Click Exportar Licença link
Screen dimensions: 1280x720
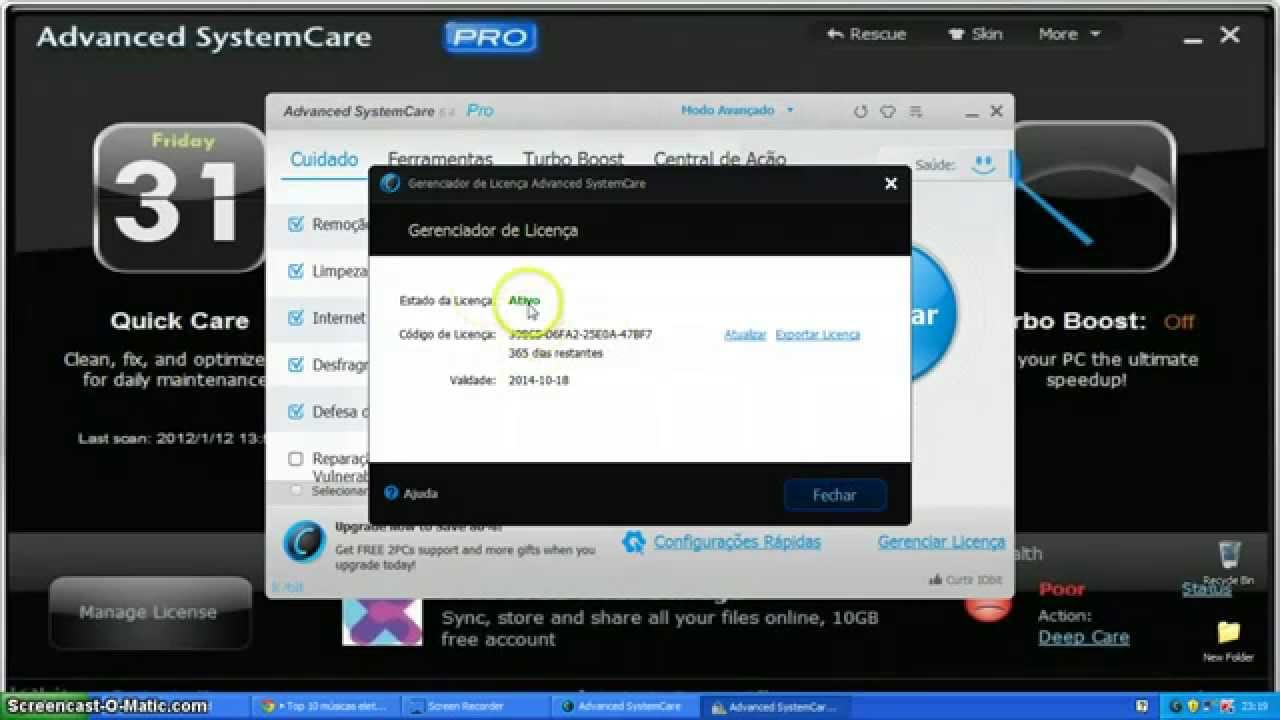click(x=818, y=335)
